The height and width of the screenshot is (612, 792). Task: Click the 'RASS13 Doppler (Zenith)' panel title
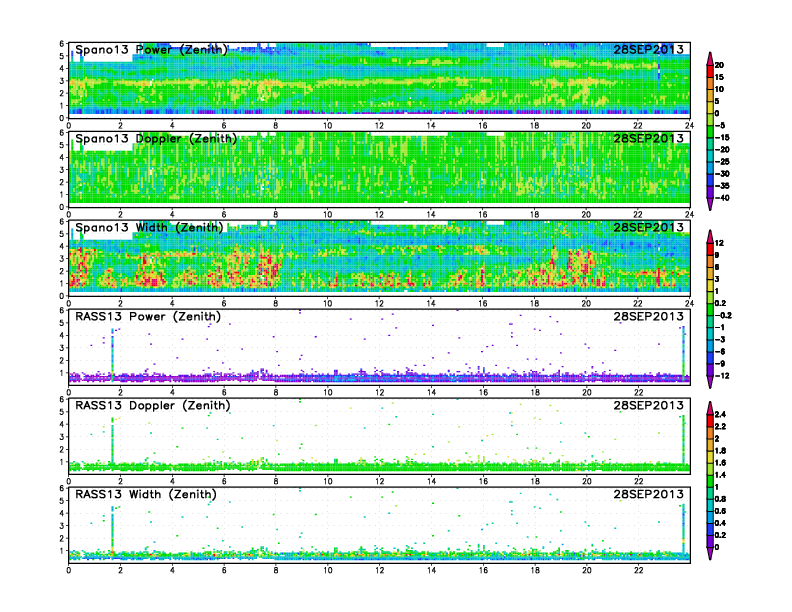[x=153, y=405]
